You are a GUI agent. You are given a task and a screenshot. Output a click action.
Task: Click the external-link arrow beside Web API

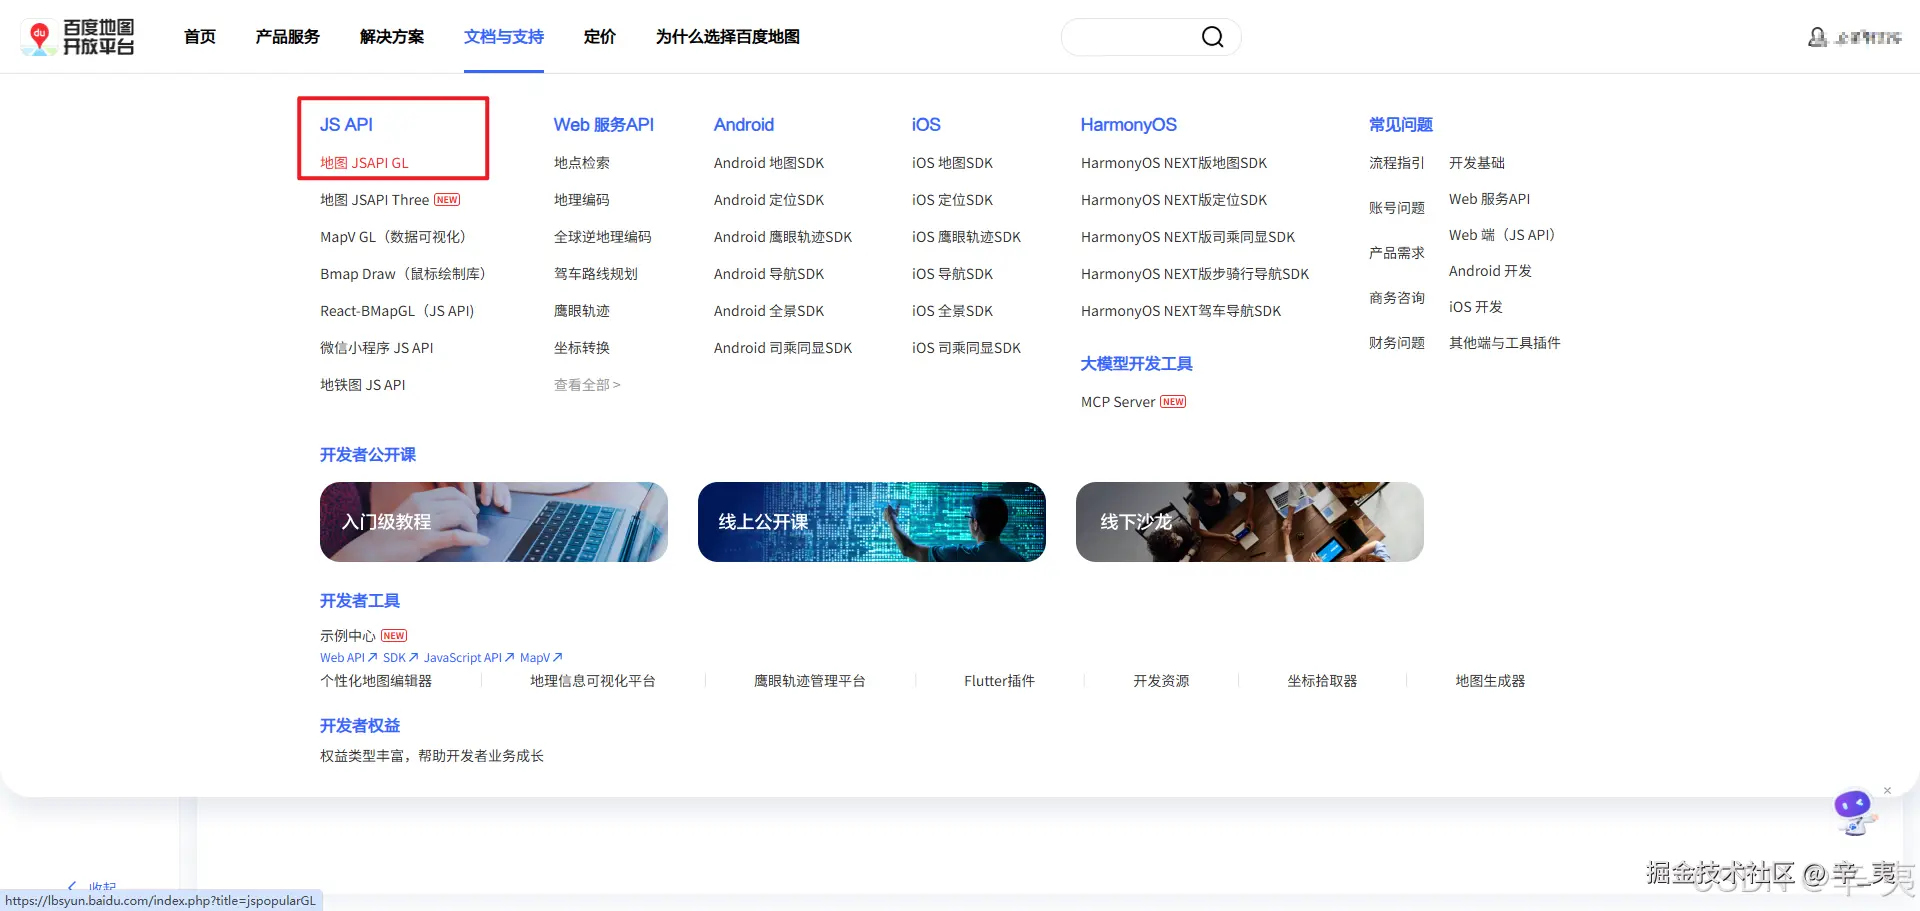[x=371, y=657]
